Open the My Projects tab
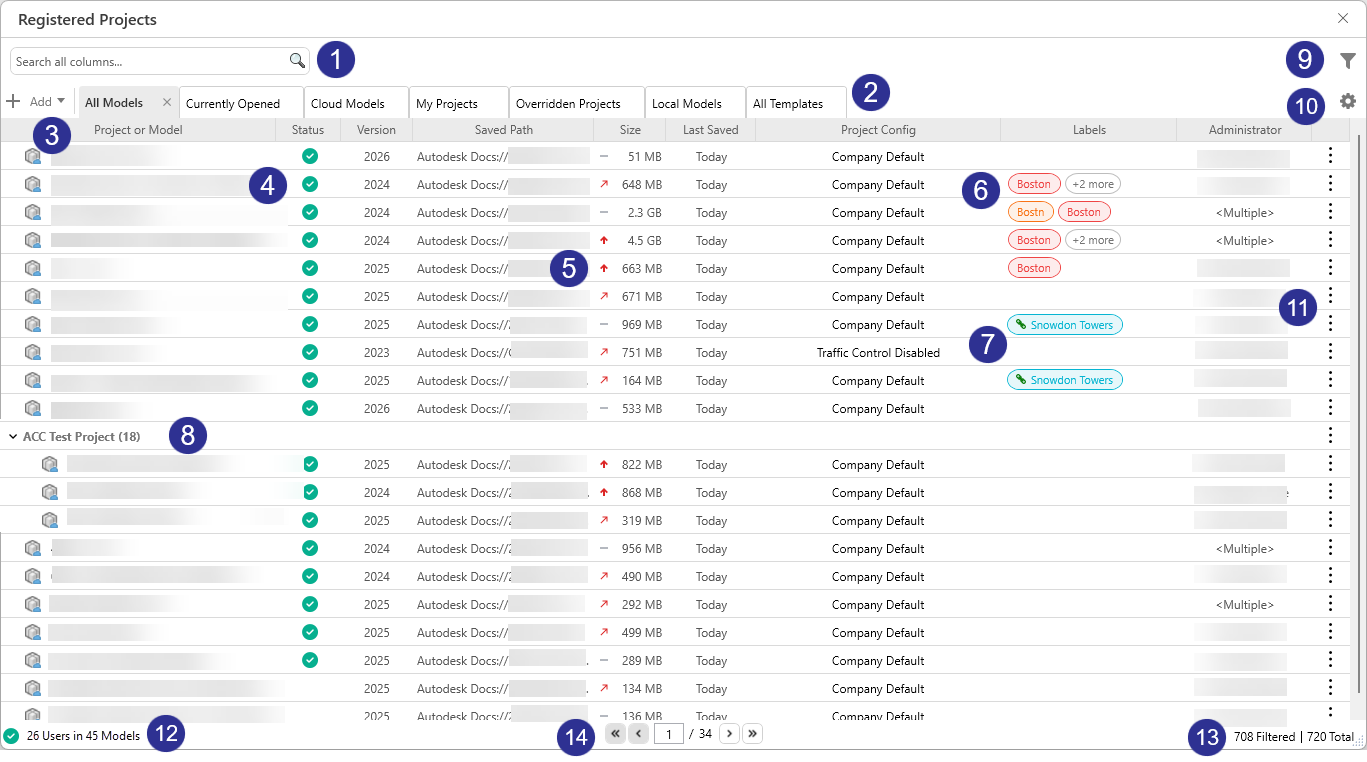This screenshot has height=762, width=1367. 459,103
